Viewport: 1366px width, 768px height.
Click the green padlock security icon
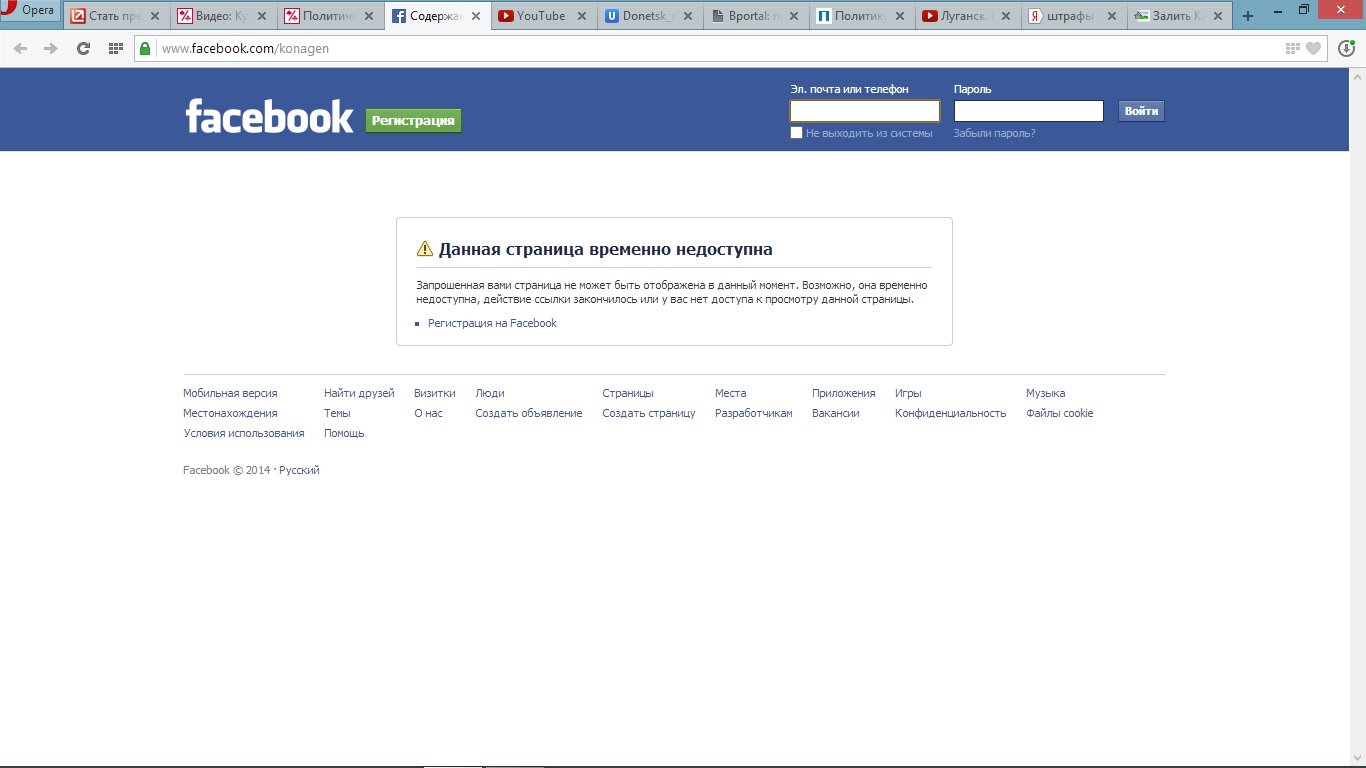[x=146, y=48]
